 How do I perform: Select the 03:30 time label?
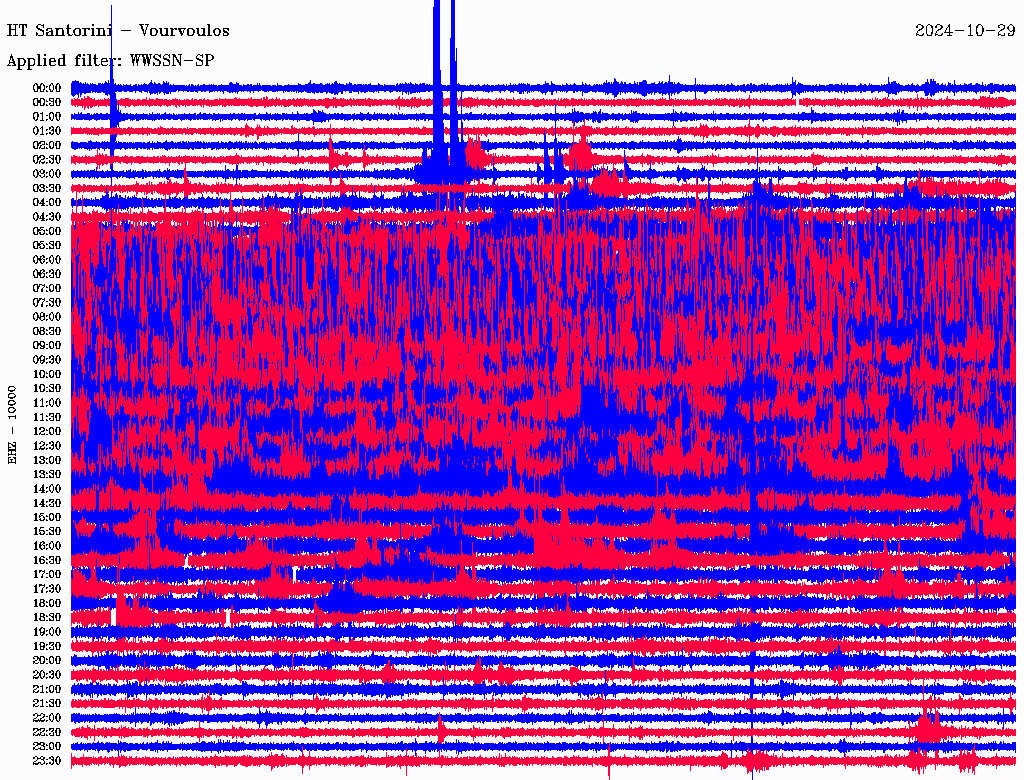tap(46, 188)
